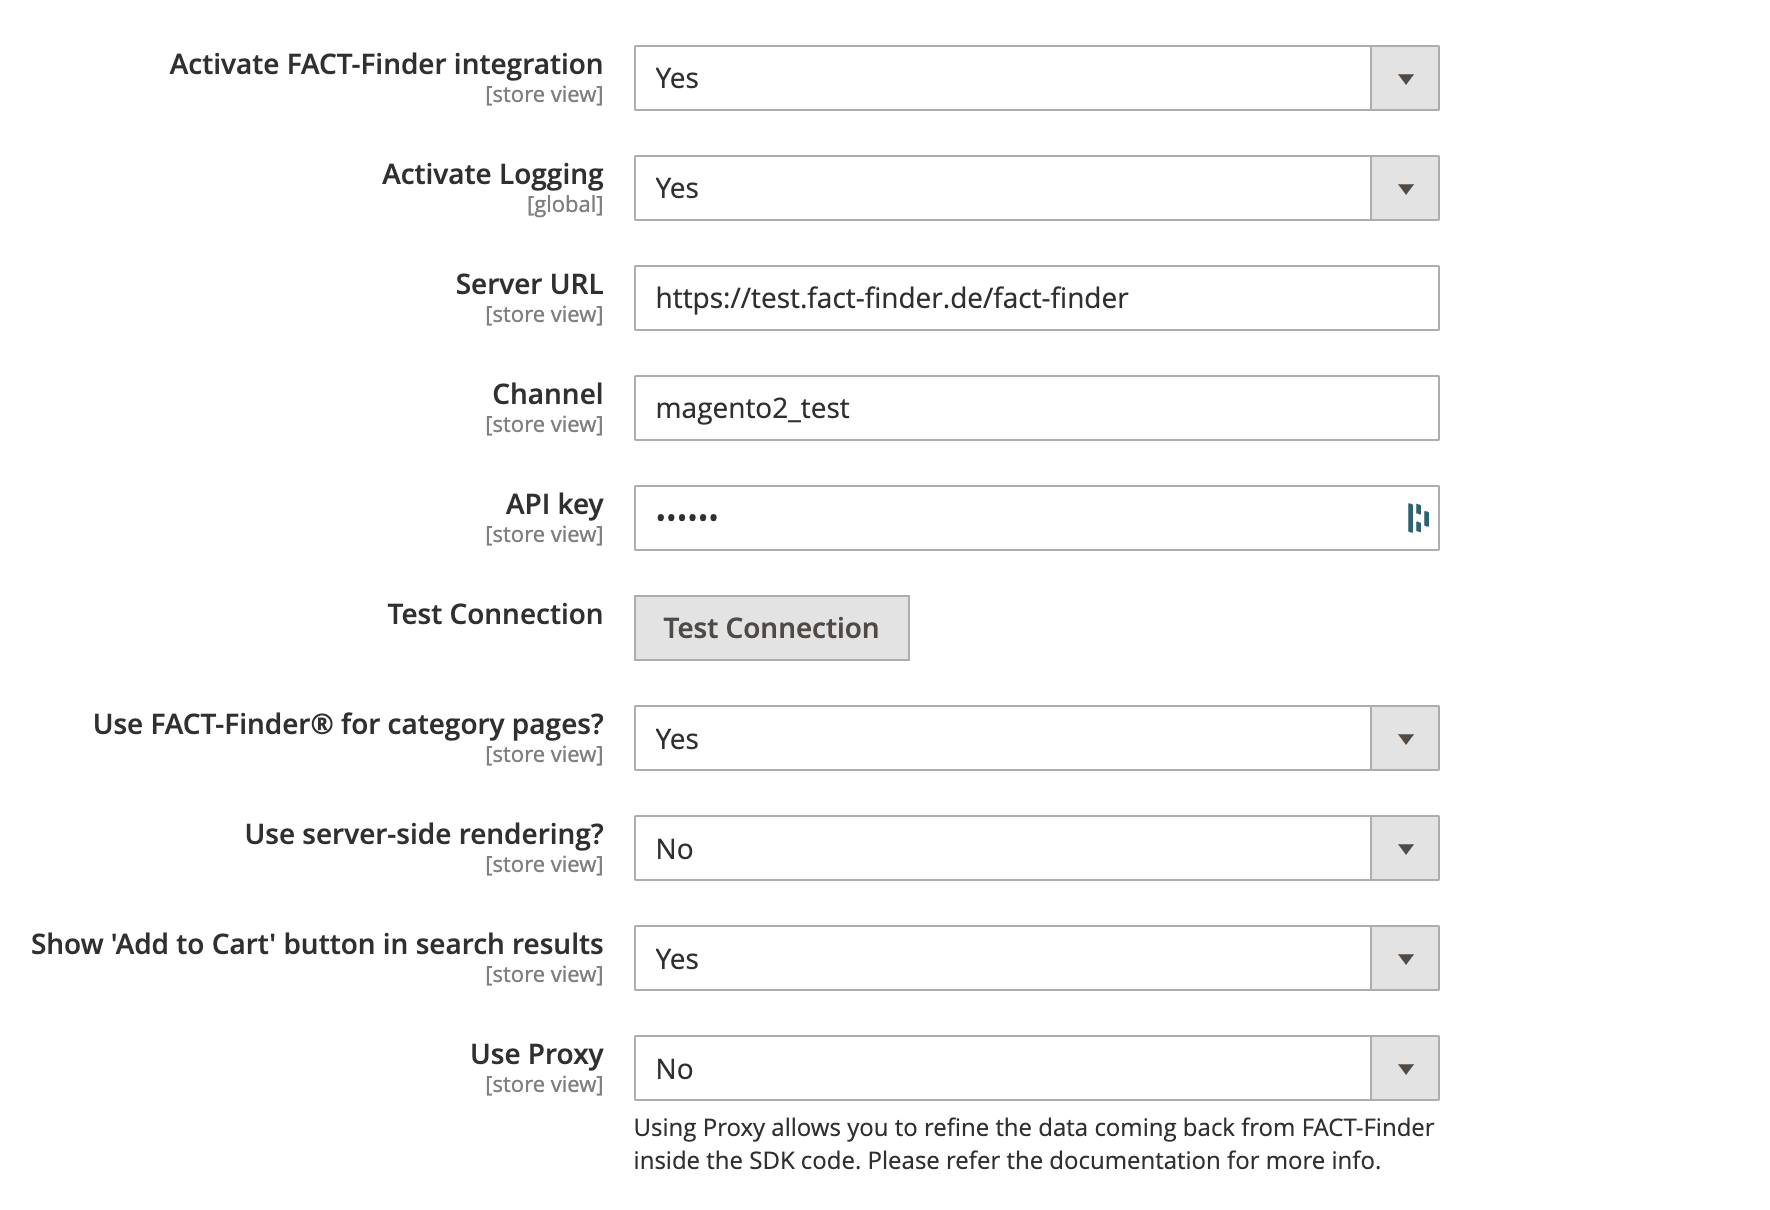Click the Server URL input field
1770x1210 pixels.
[x=1035, y=297]
